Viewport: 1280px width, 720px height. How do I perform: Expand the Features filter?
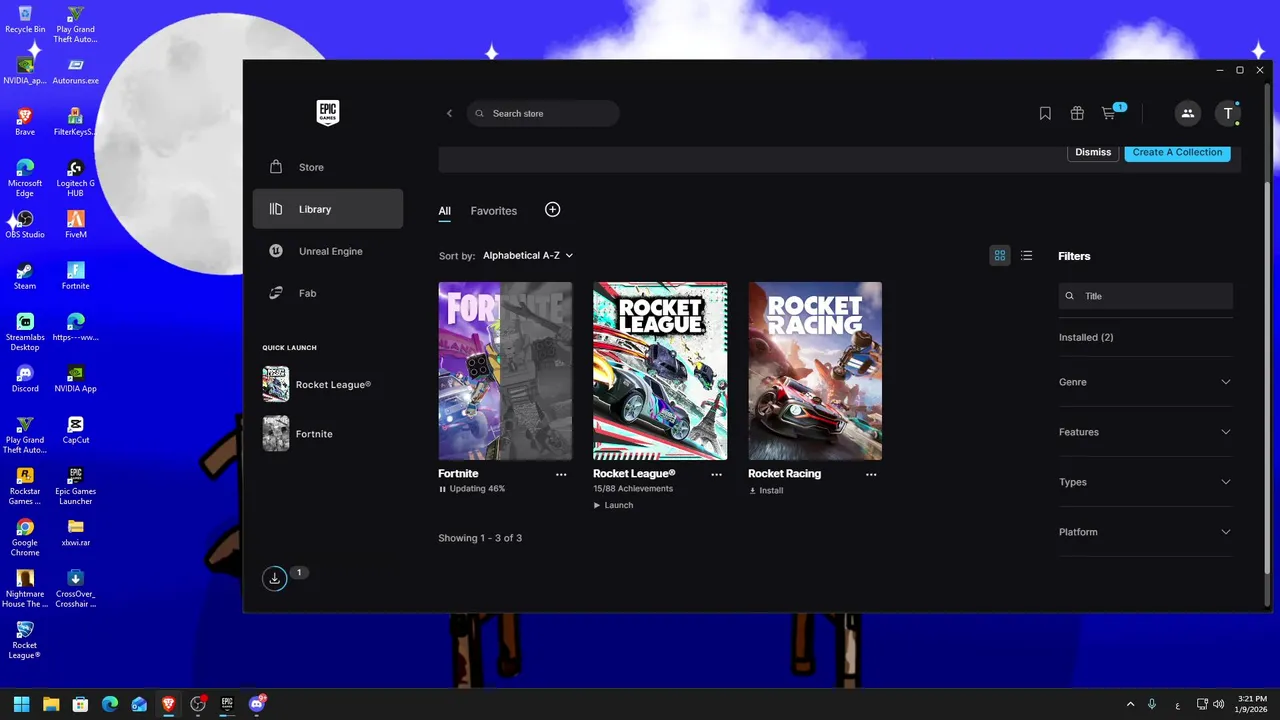click(x=1145, y=432)
